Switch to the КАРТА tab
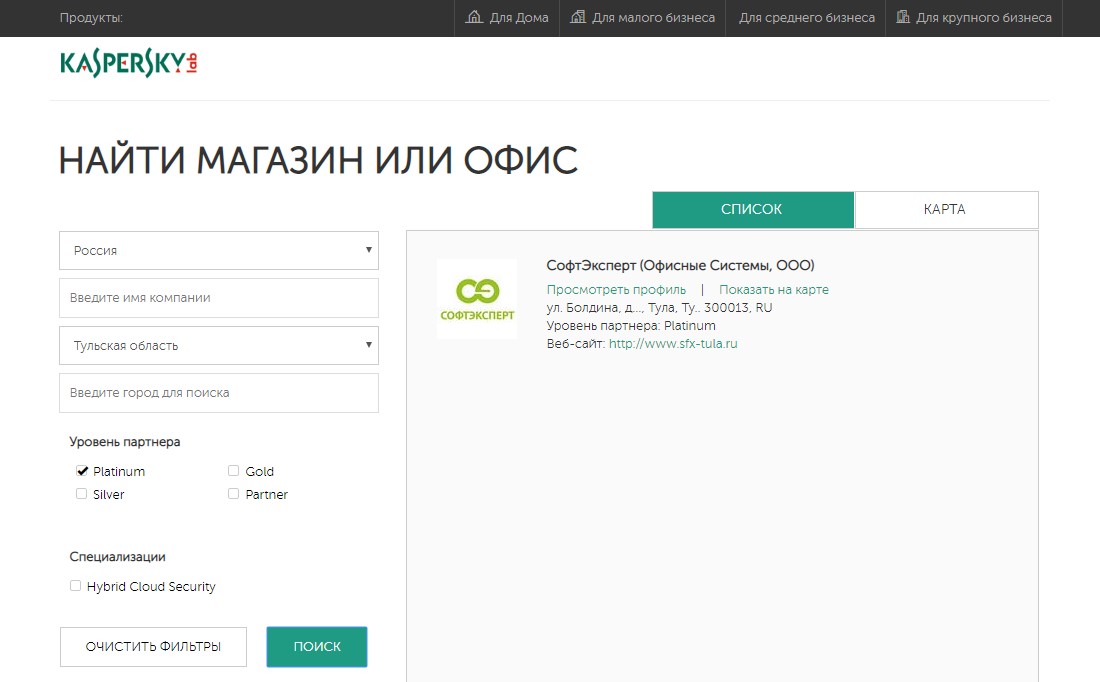1100x682 pixels. click(x=945, y=210)
